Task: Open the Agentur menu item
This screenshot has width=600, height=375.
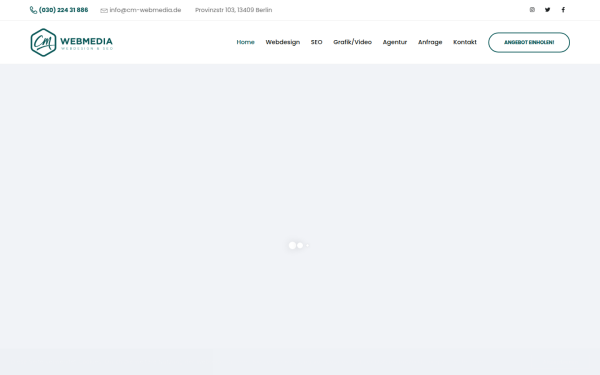Action: click(395, 42)
